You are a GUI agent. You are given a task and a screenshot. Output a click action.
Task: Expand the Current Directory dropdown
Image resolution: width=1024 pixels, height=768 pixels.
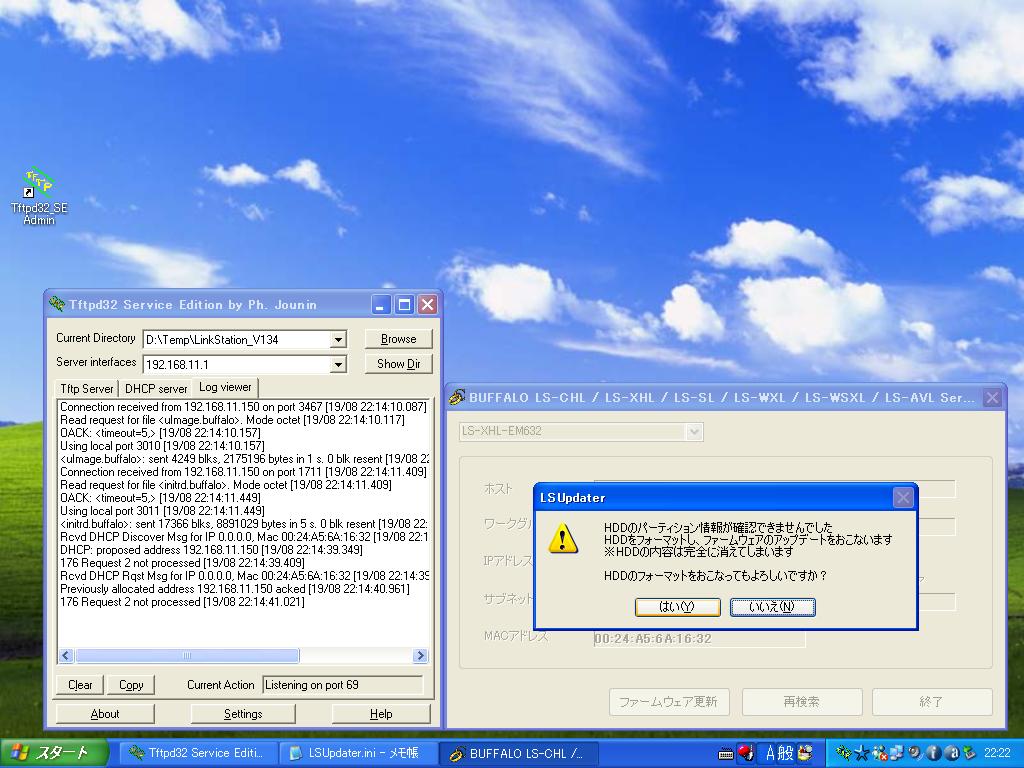point(338,340)
